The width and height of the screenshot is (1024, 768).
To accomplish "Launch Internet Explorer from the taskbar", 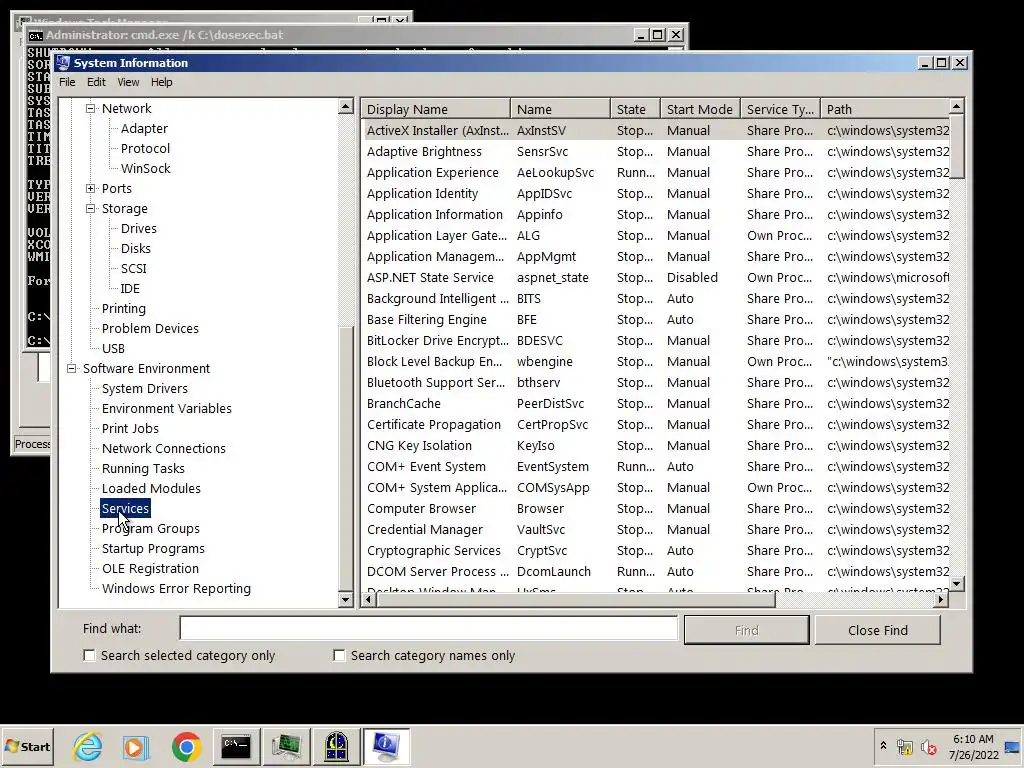I will (x=88, y=746).
